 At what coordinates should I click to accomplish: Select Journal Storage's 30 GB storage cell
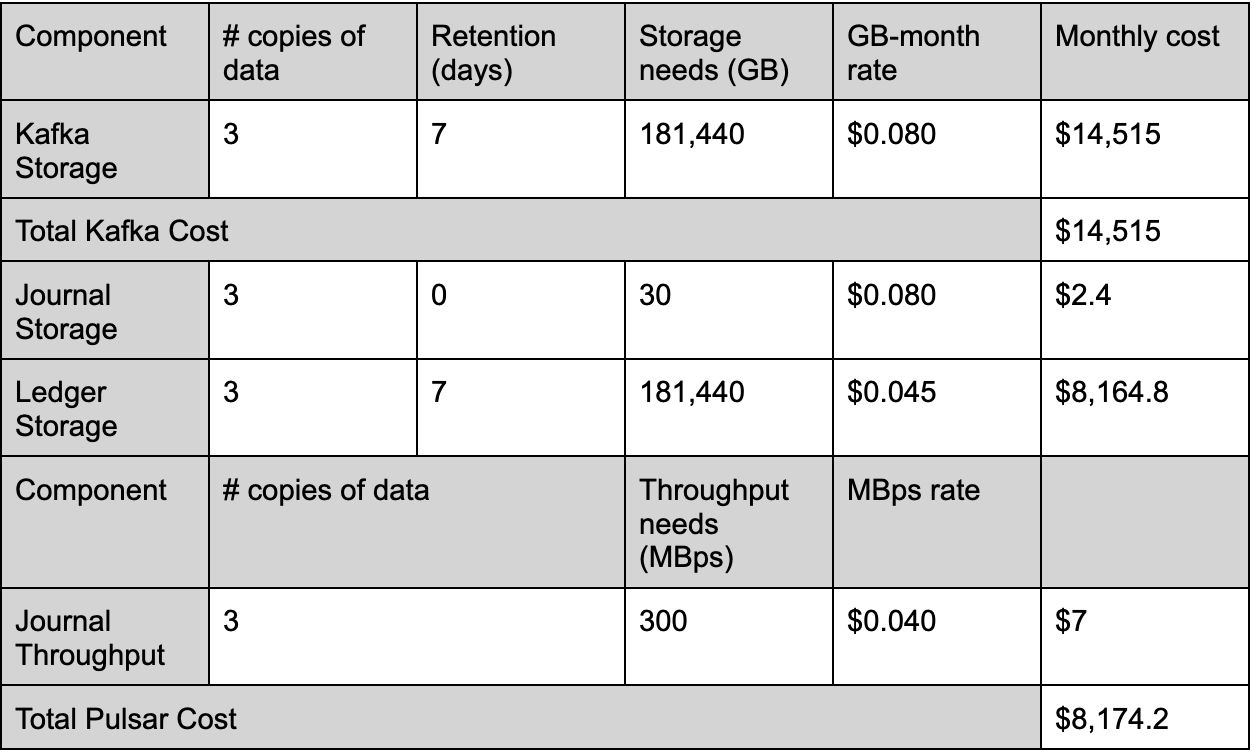(656, 296)
